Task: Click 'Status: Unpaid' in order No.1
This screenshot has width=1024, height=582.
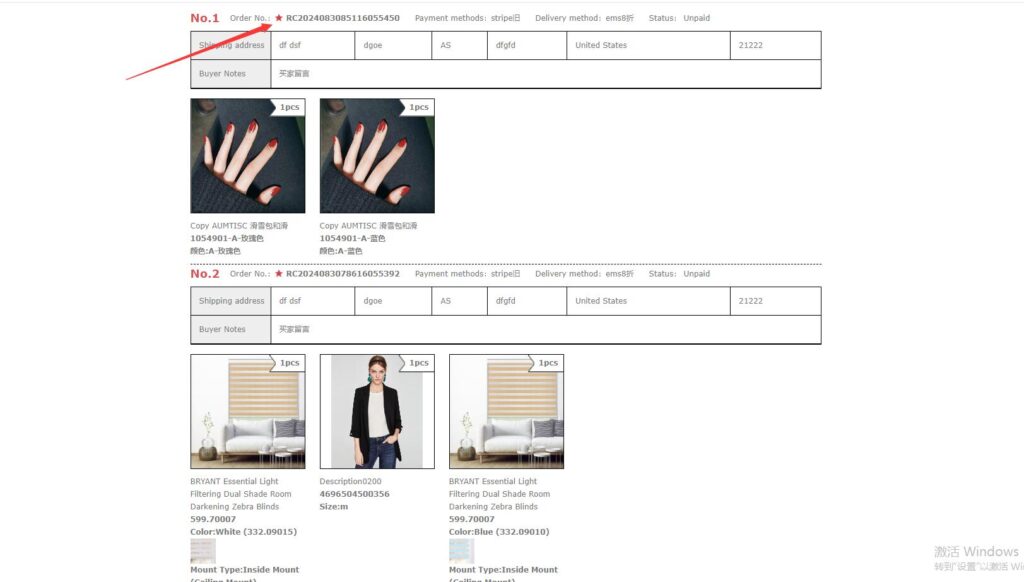Action: pos(679,18)
